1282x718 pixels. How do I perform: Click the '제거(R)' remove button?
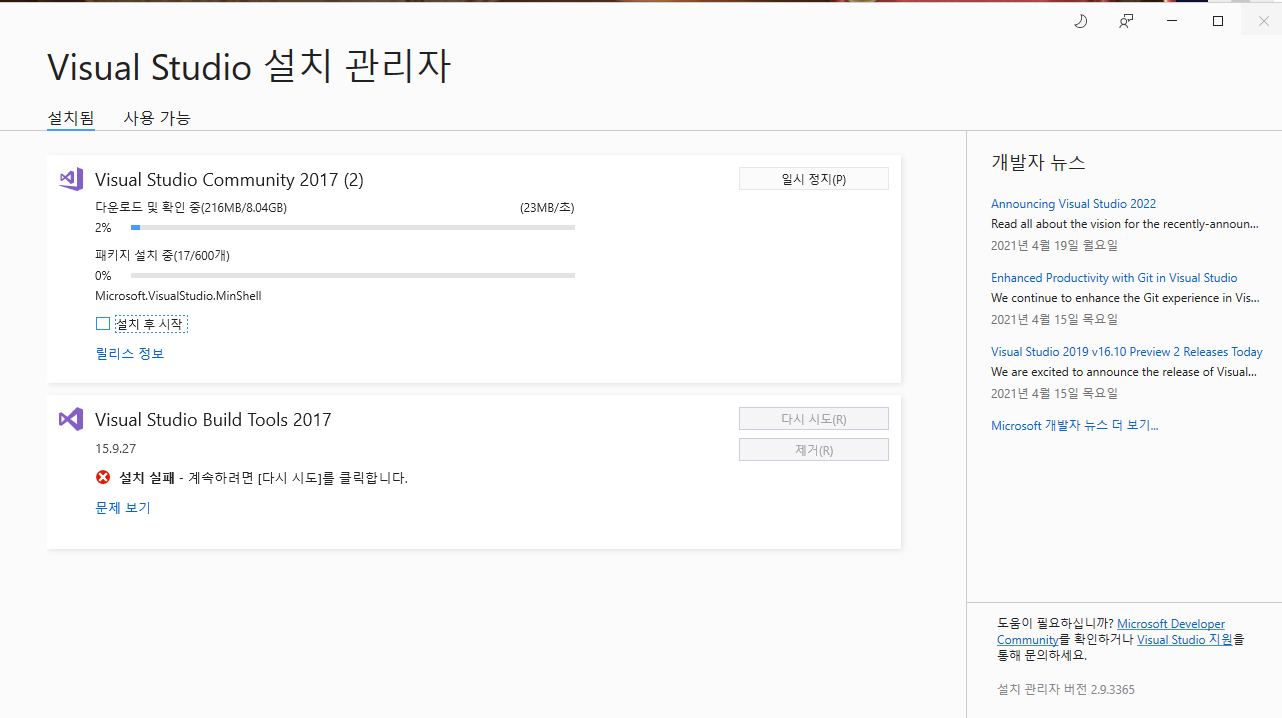coord(814,450)
